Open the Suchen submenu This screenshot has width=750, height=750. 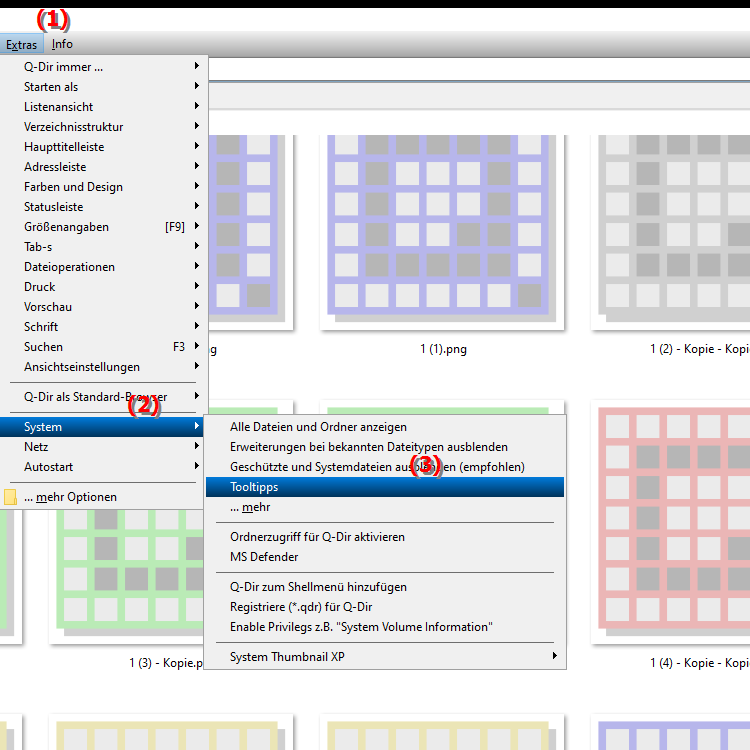[x=104, y=347]
